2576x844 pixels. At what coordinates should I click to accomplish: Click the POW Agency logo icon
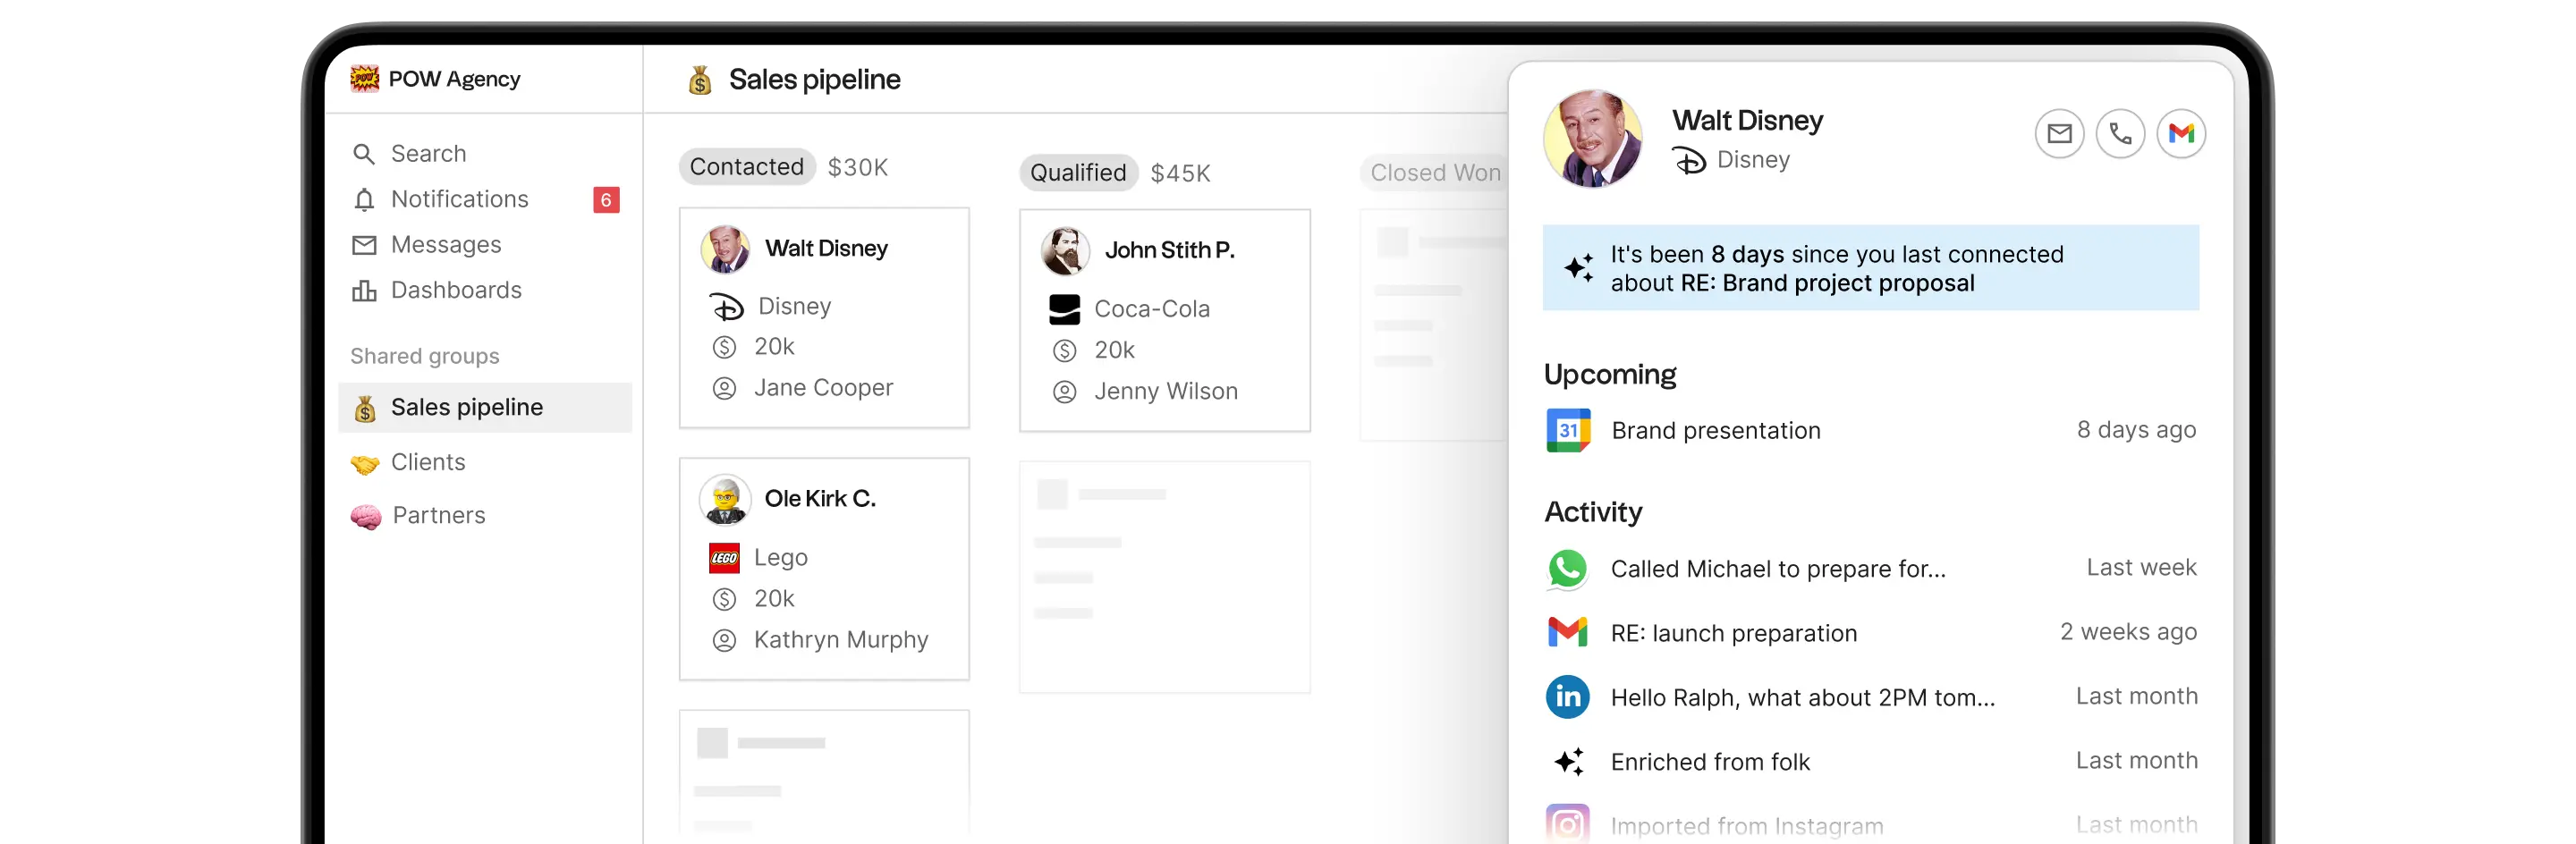(x=364, y=79)
